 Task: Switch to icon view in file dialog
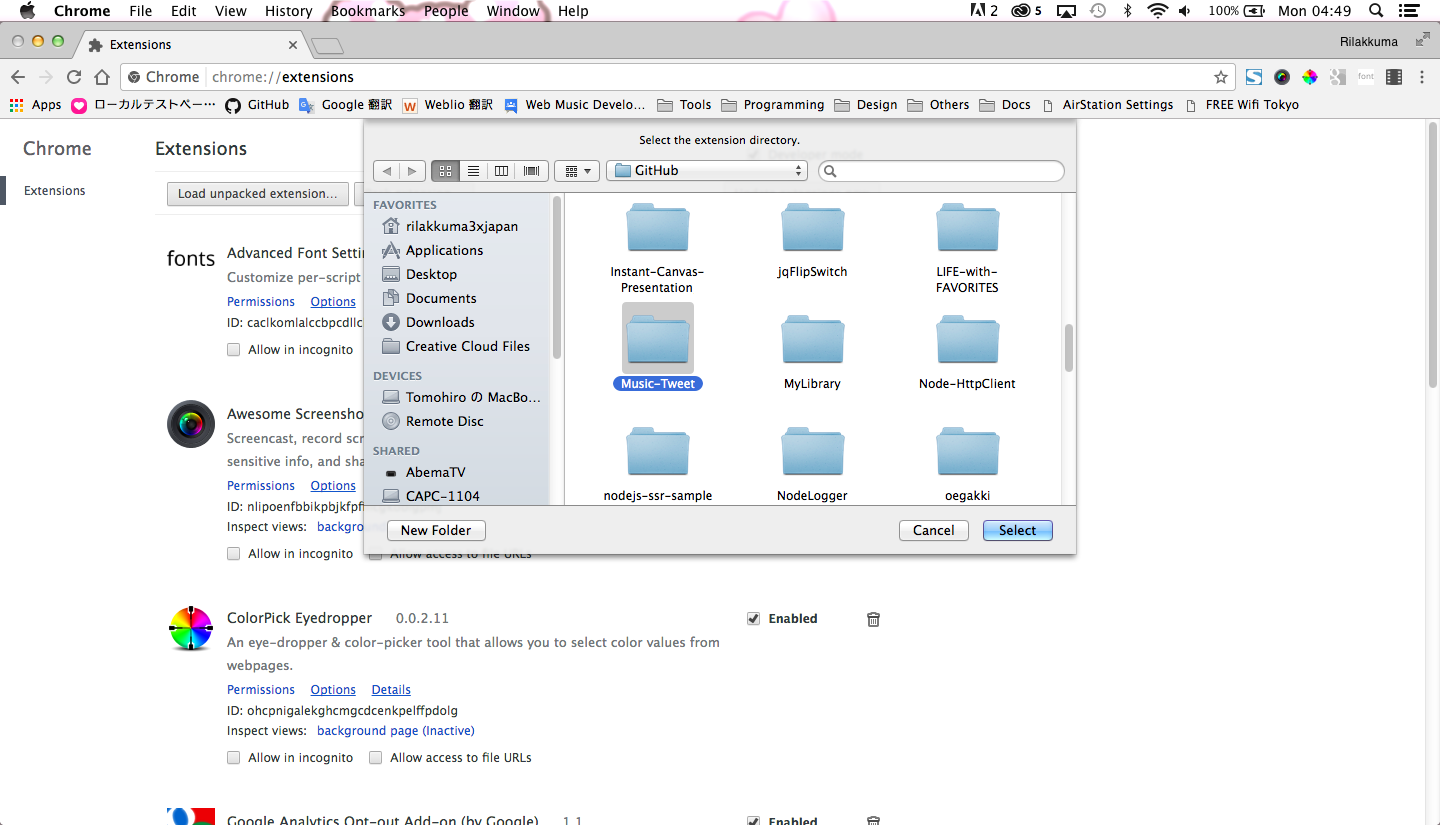(x=445, y=171)
